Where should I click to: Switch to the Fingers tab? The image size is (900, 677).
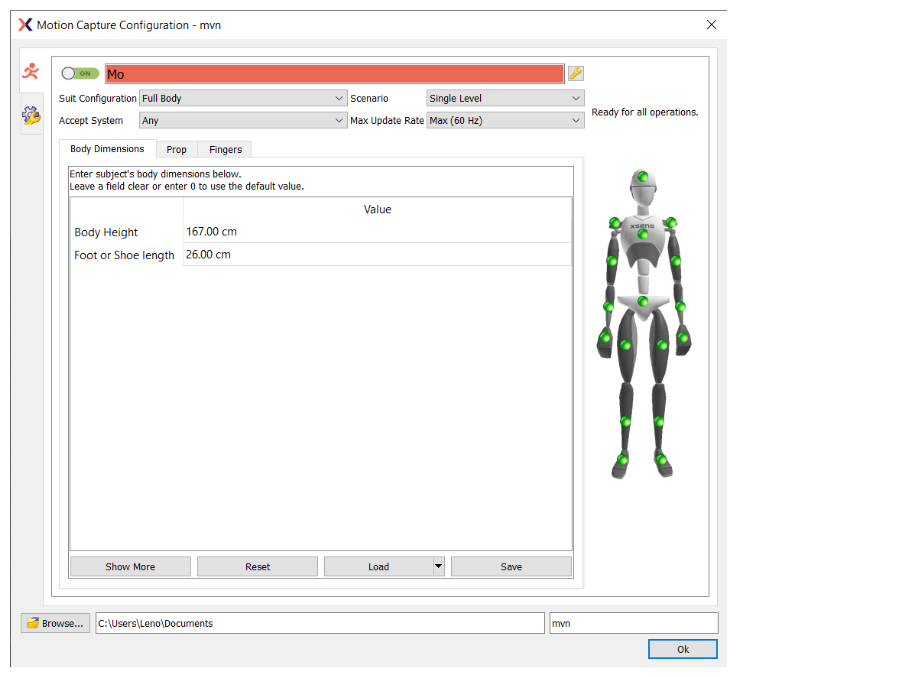pos(225,149)
